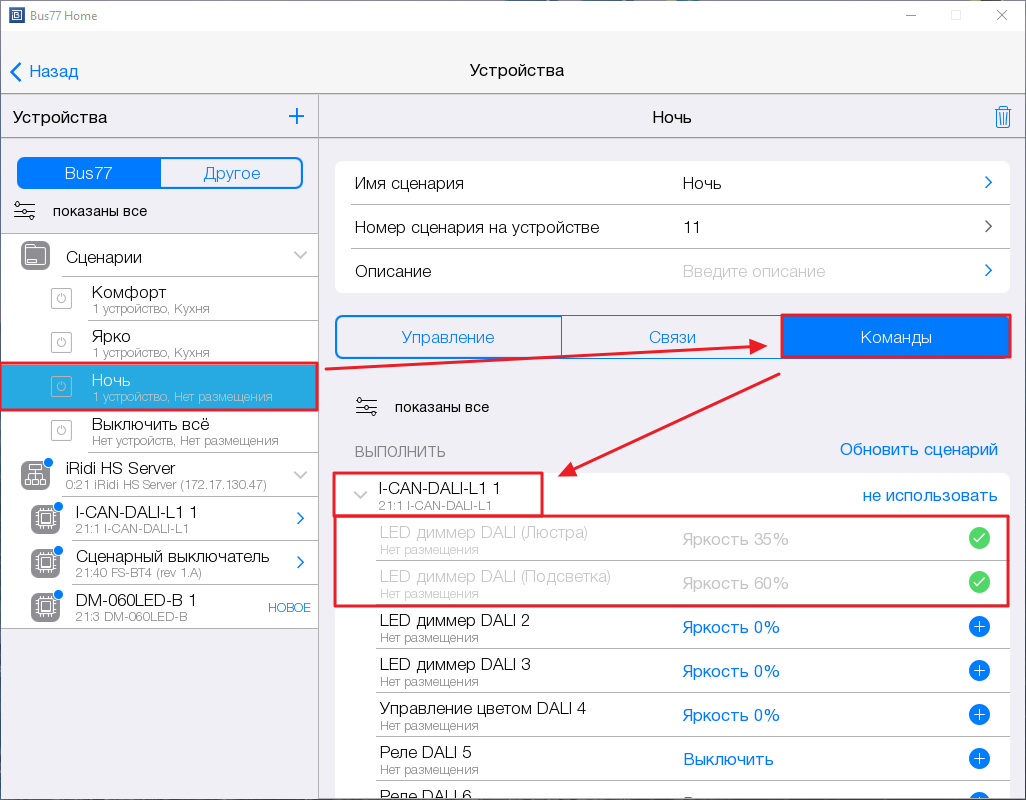This screenshot has height=800, width=1026.
Task: Uncheck LED диммер DALI (Люстра) green checkmark
Action: (979, 539)
